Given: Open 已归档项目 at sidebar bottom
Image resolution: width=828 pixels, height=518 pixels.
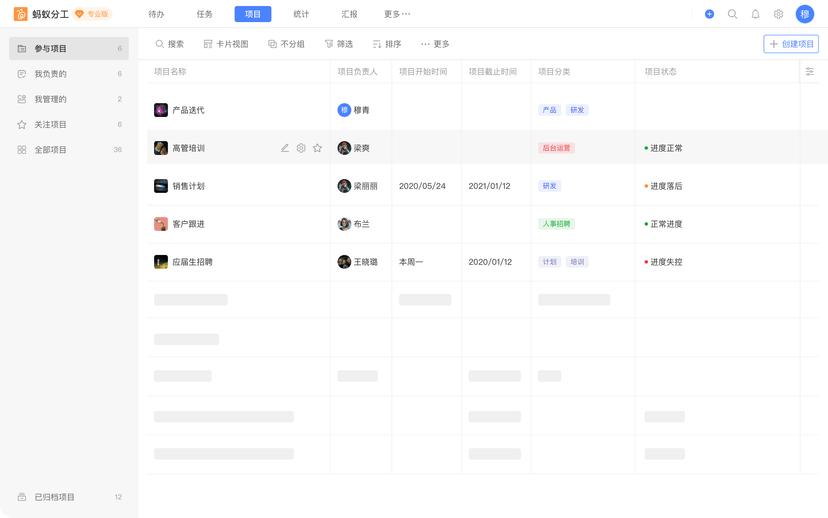Looking at the screenshot, I should click(54, 497).
